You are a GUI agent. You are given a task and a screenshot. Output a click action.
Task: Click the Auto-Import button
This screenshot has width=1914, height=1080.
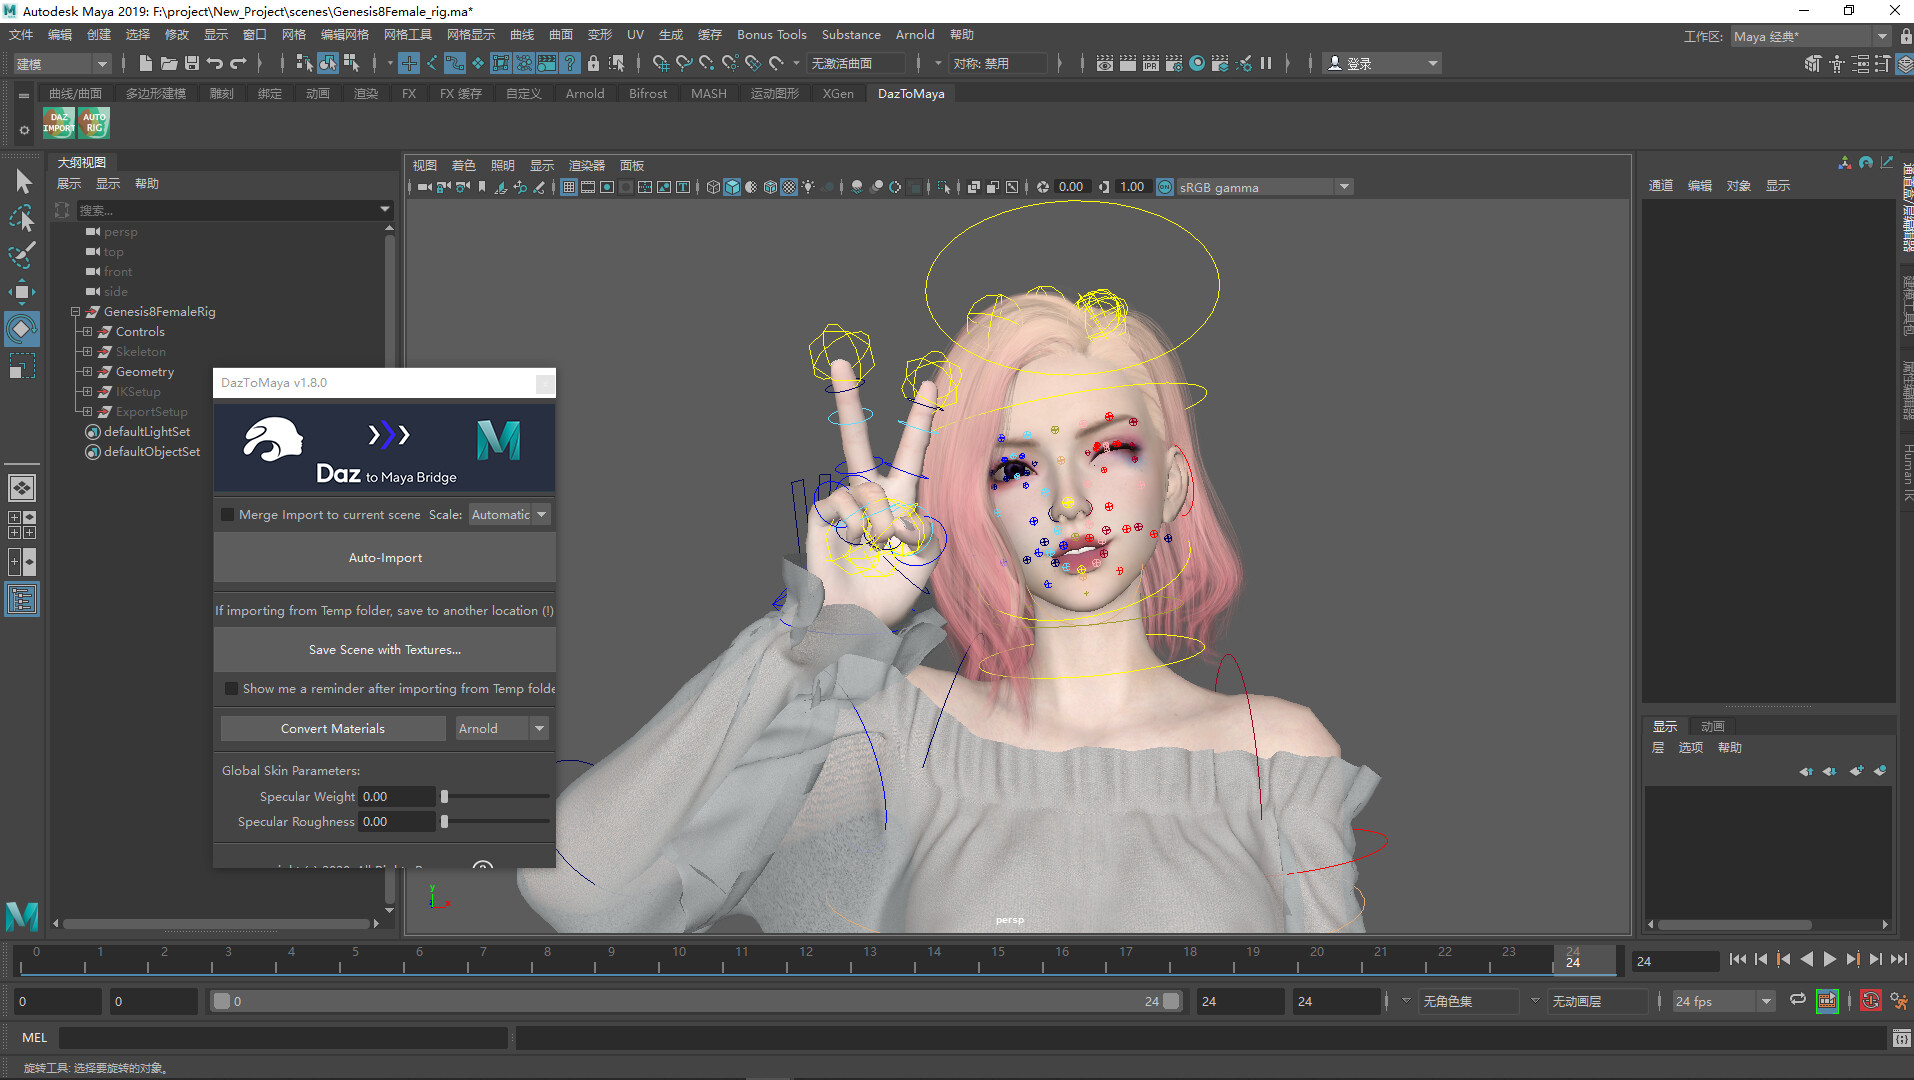point(385,558)
